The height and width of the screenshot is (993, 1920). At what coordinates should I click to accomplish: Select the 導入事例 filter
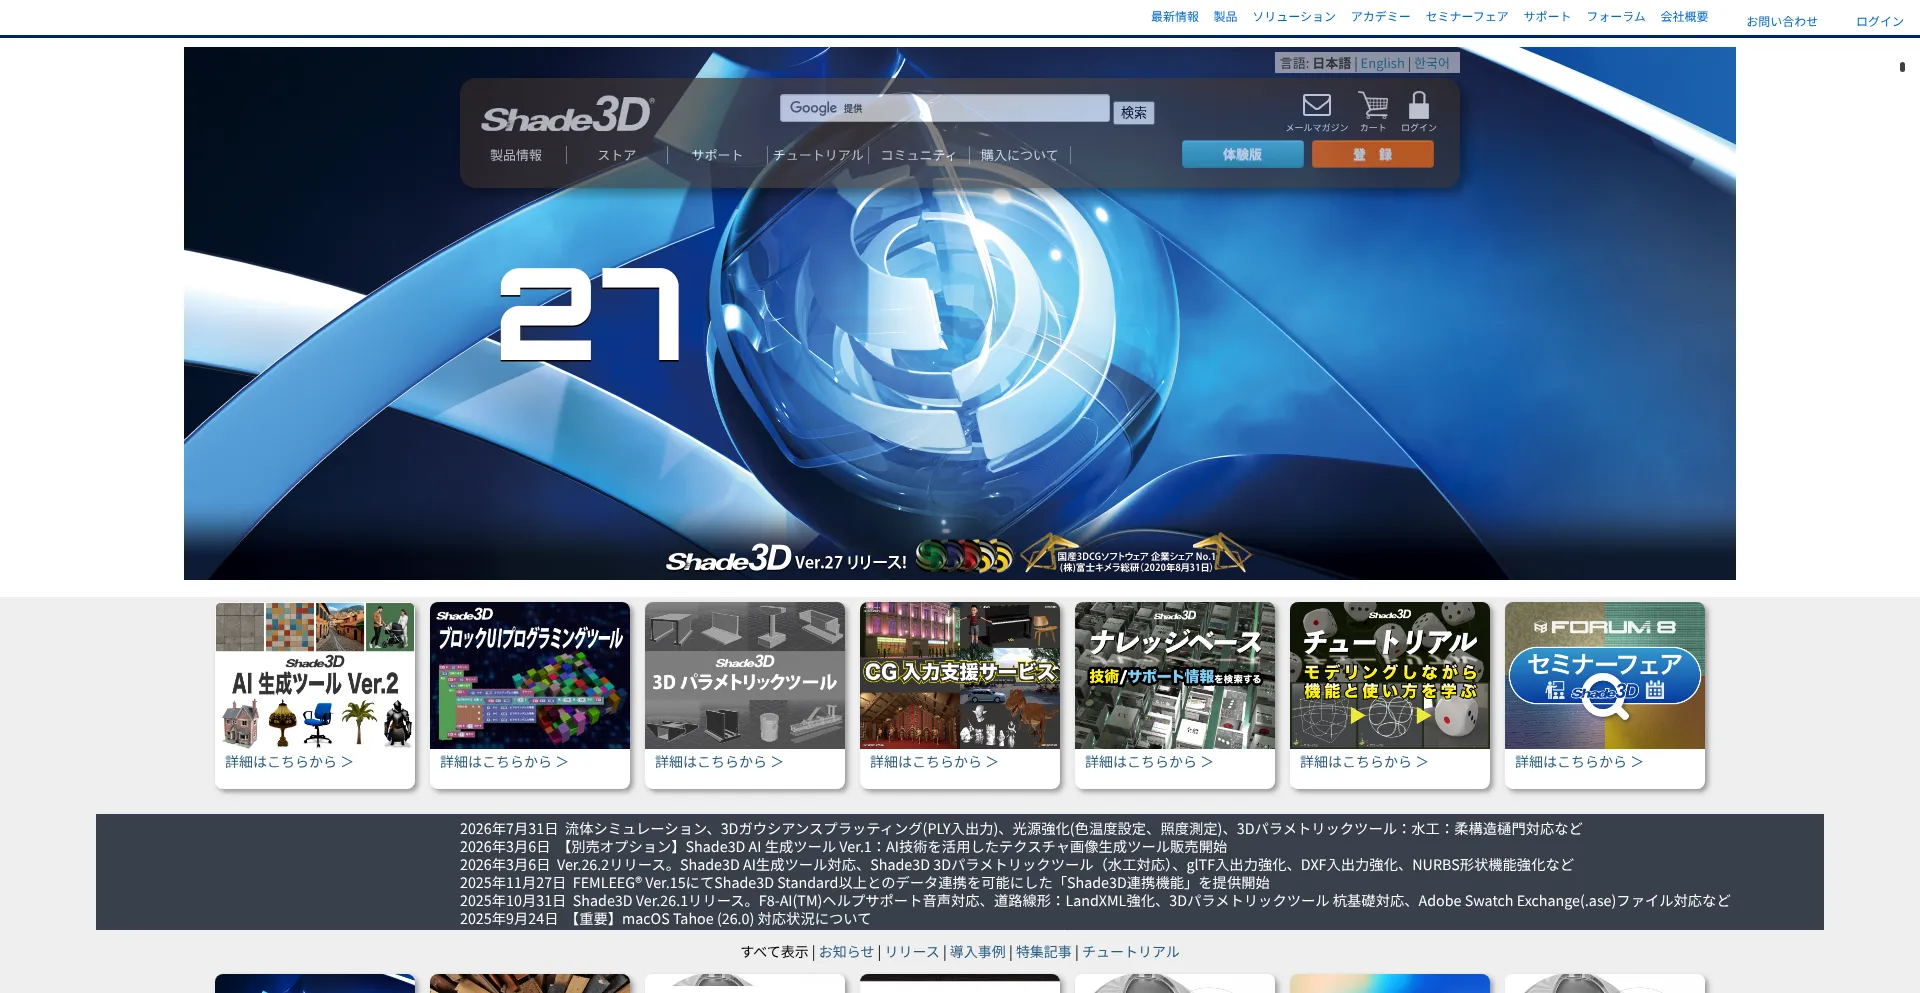point(977,952)
